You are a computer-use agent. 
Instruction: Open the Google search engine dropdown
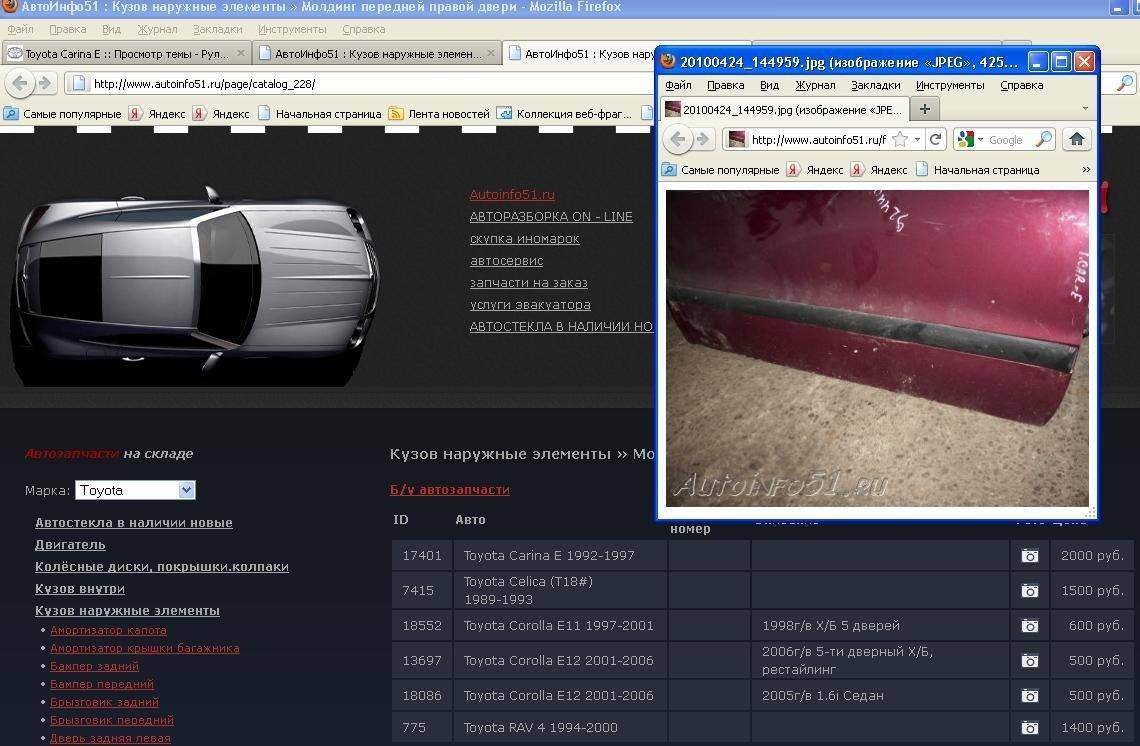coord(972,140)
